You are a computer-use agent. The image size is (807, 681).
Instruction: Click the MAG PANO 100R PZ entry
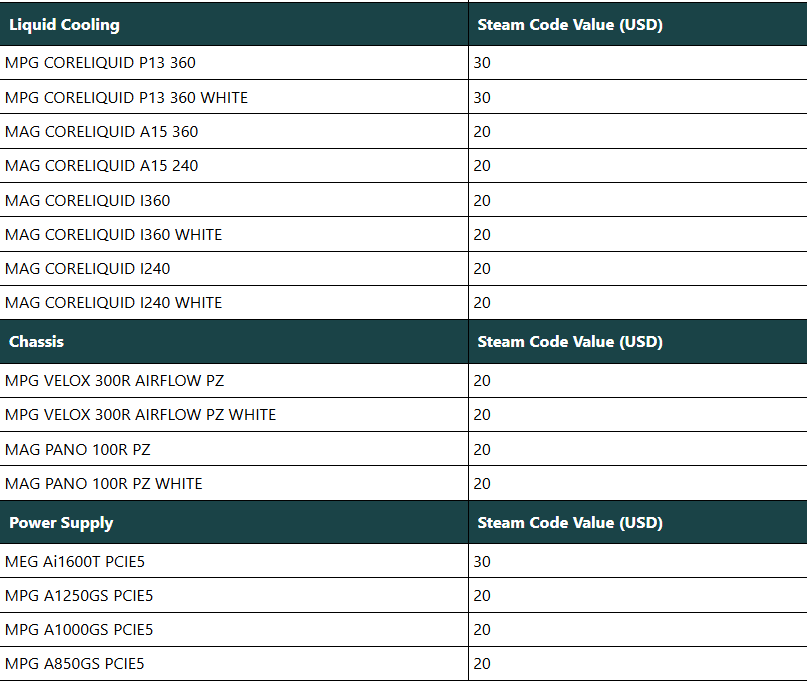404,449
